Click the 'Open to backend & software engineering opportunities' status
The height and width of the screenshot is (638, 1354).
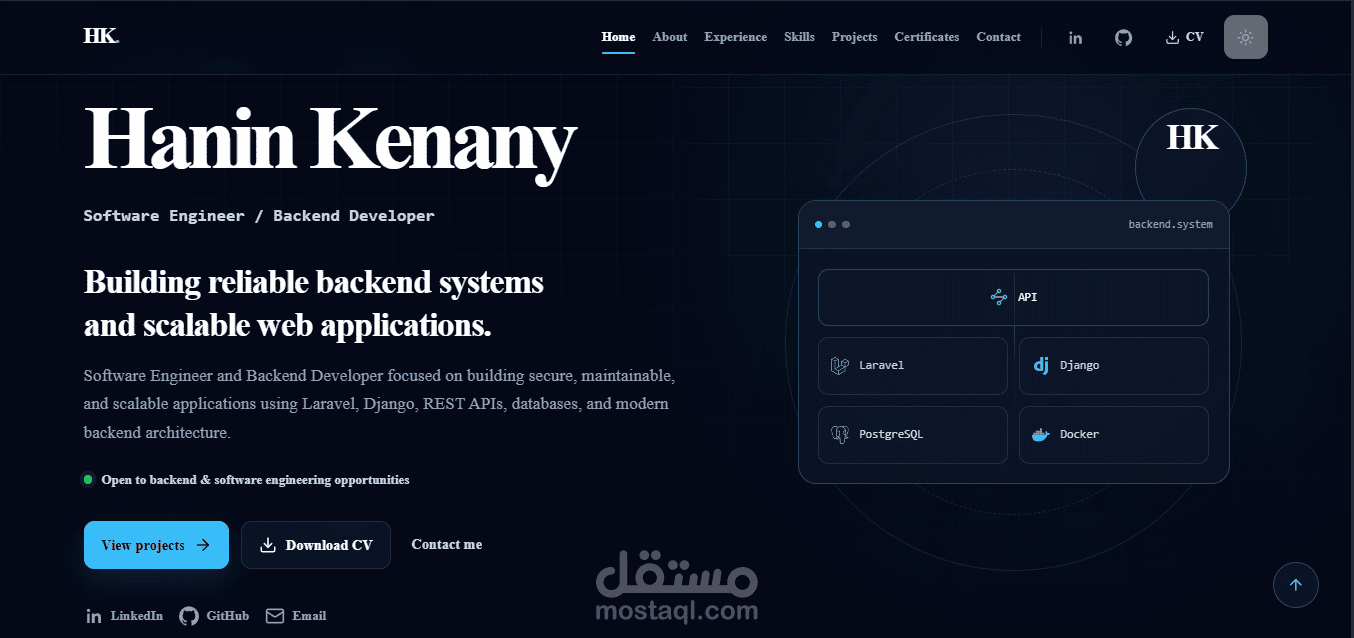click(x=246, y=480)
